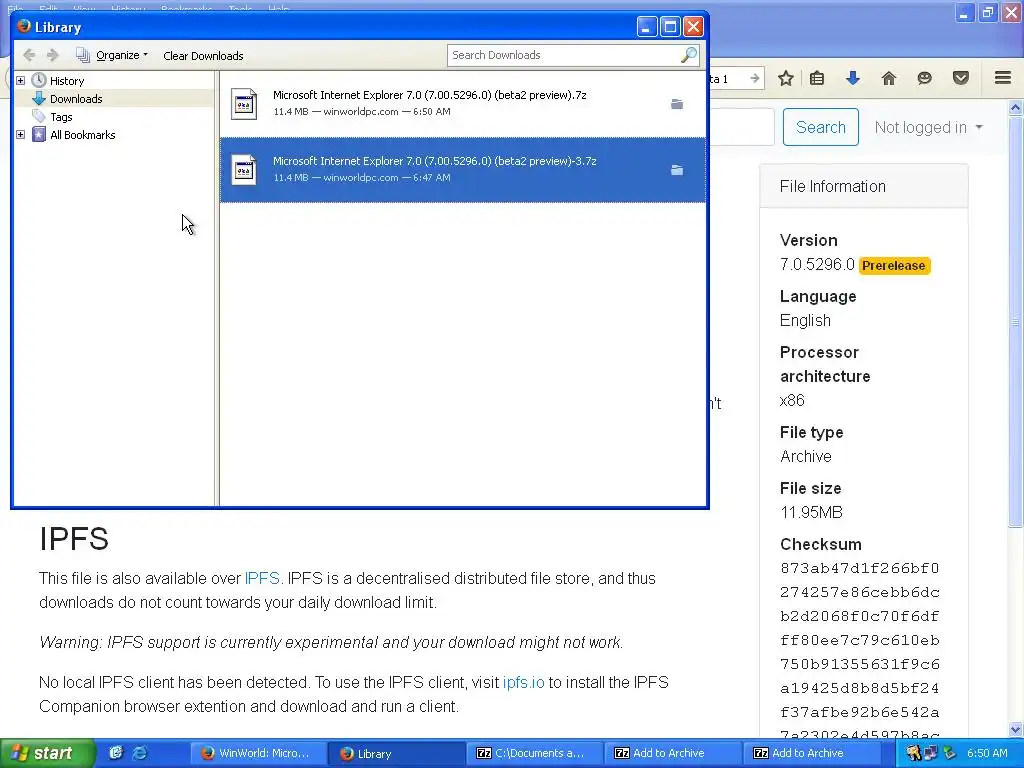
Task: Click the IPFS heading
Action: (x=74, y=539)
